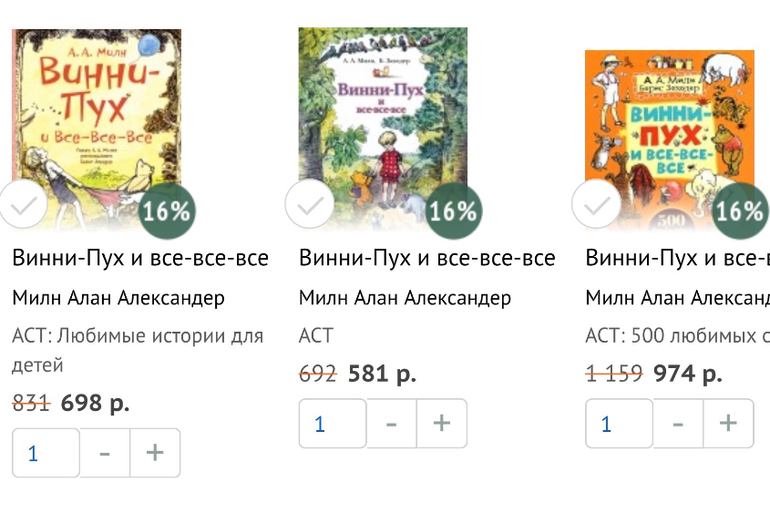This screenshot has width=770, height=513.
Task: Decrease quantity of the 581 р. book
Action: click(x=391, y=423)
